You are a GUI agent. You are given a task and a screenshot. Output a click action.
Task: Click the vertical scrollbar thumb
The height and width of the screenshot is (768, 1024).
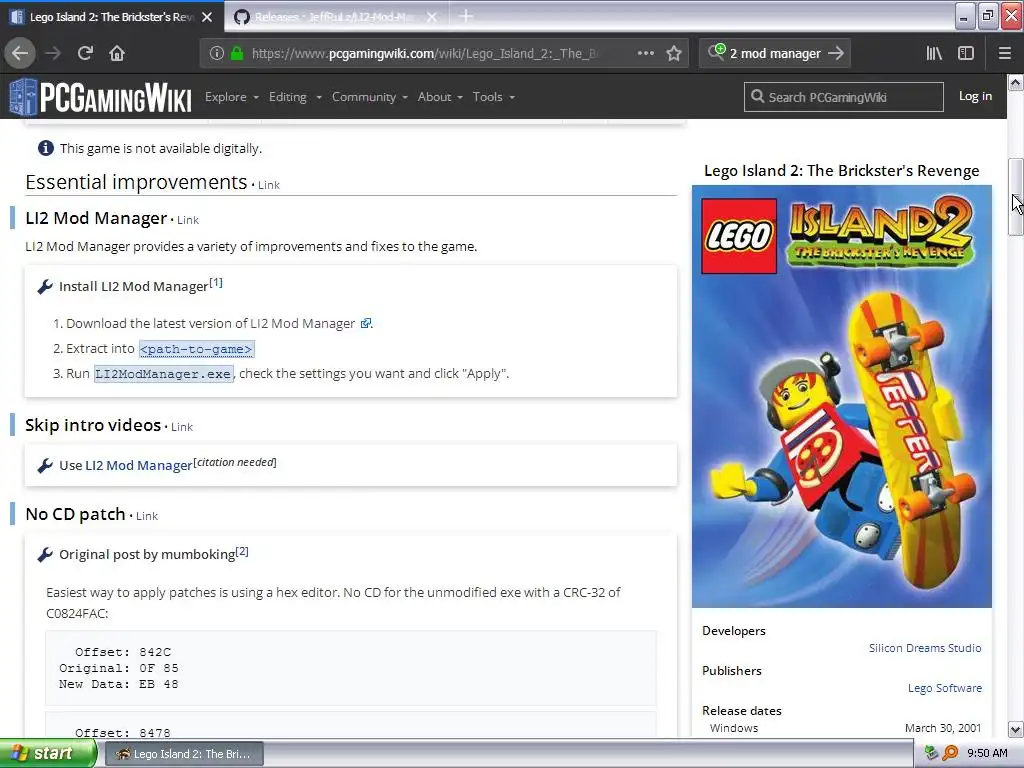[x=1016, y=197]
